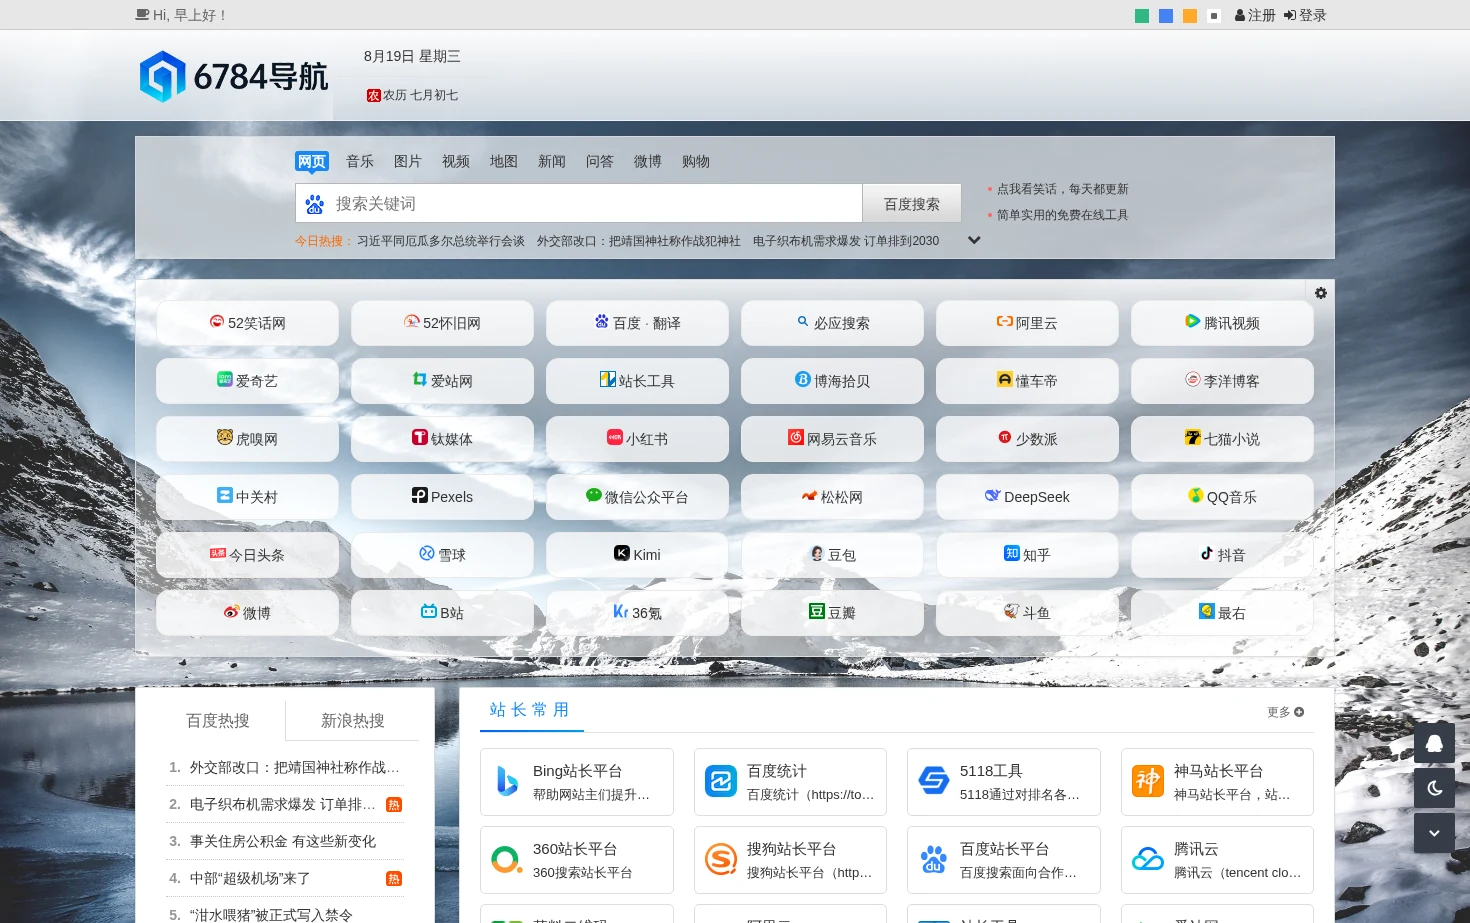Screen dimensions: 1470x923
Task: Switch to the 音乐 search tab
Action: (x=360, y=161)
